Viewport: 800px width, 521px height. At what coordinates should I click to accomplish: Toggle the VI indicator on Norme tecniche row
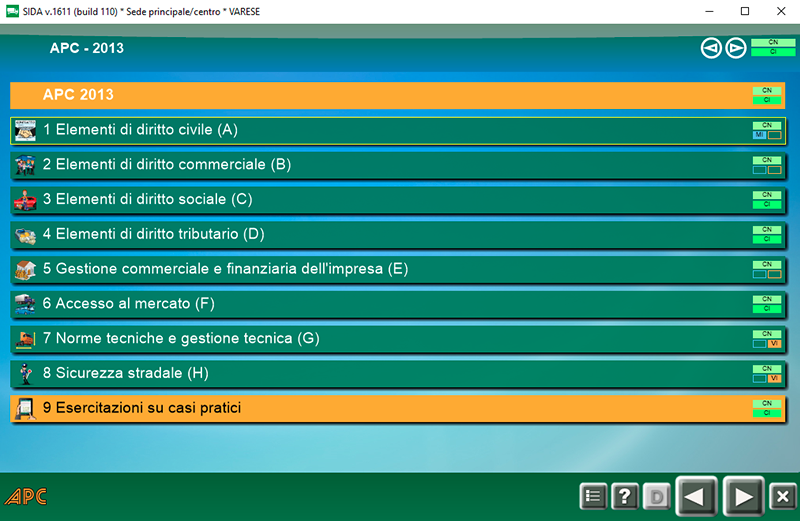(x=774, y=344)
